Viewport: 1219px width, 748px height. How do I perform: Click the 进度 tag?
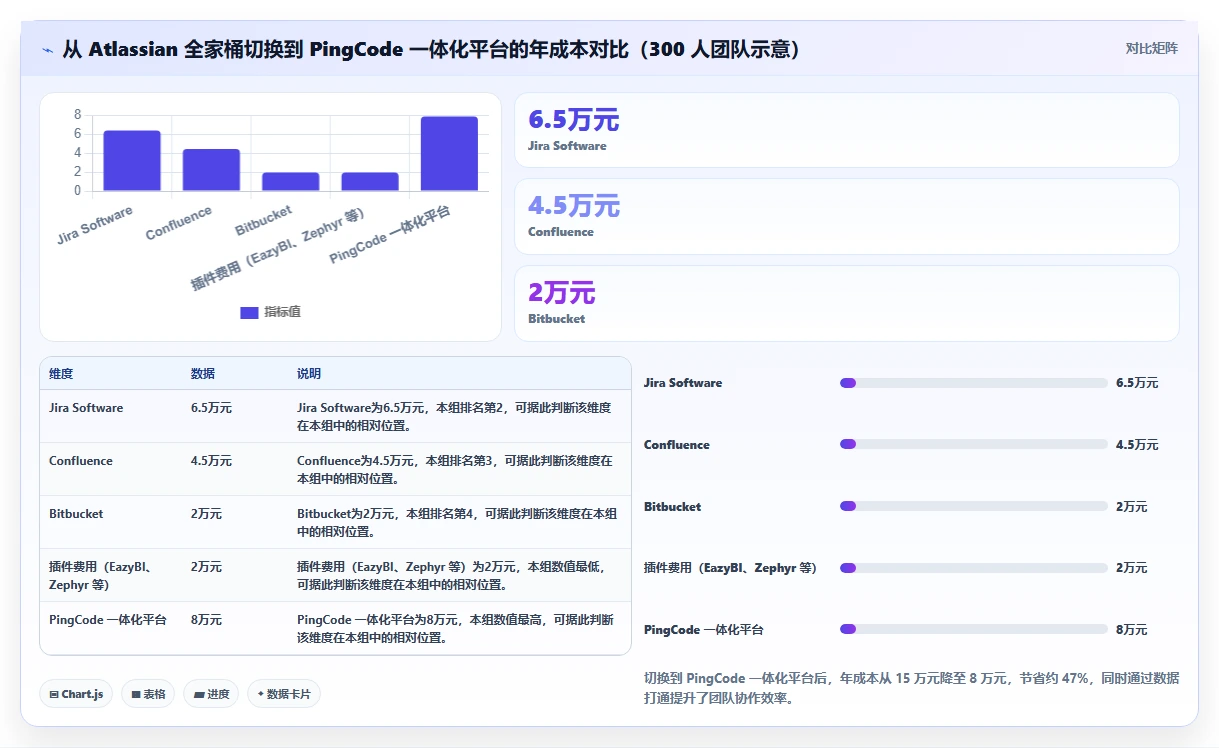(211, 694)
